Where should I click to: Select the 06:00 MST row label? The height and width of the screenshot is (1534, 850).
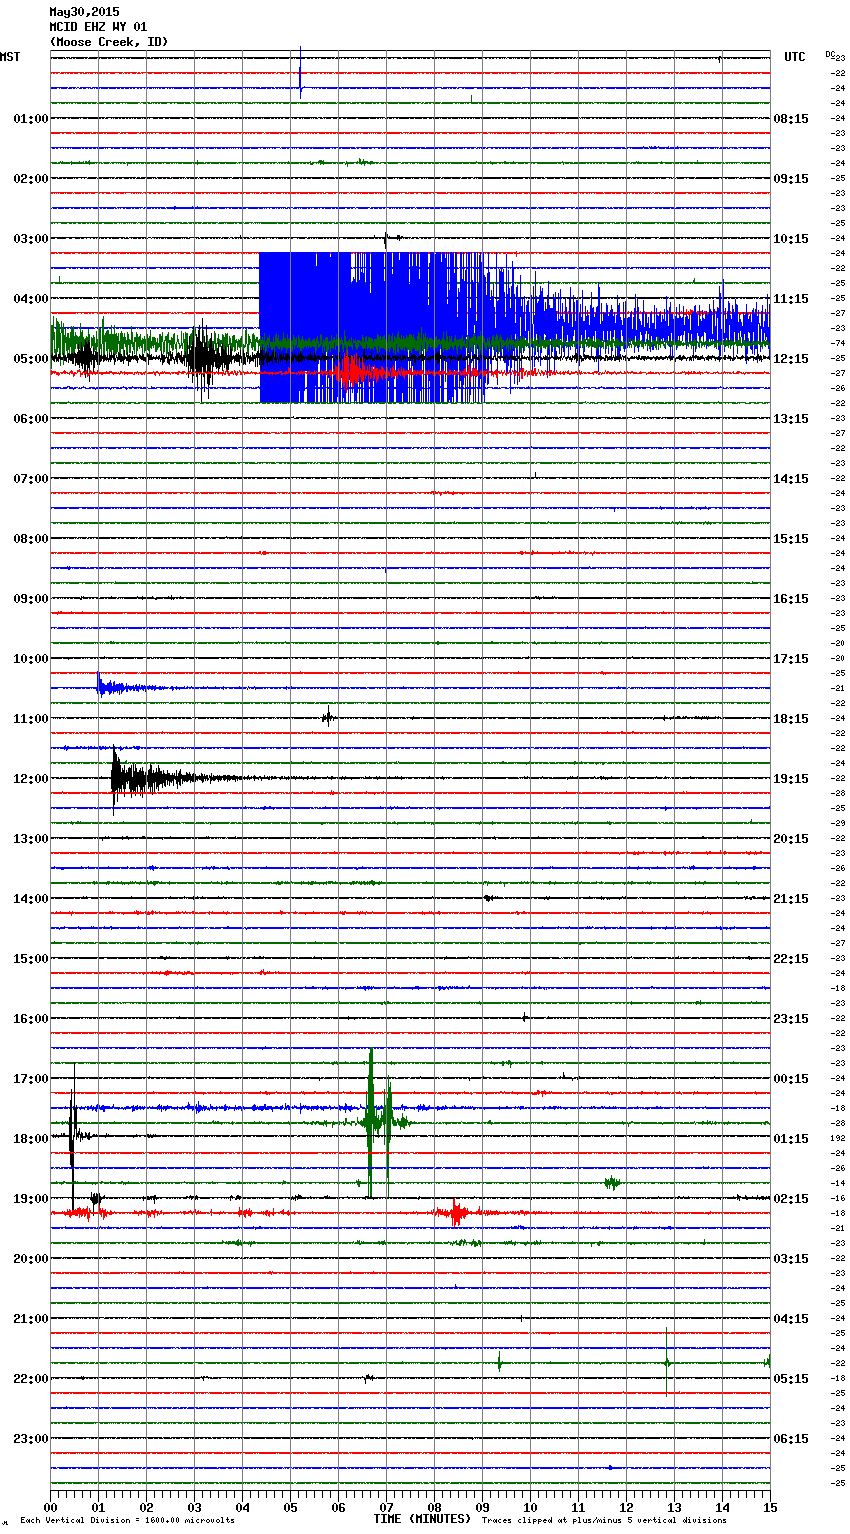click(31, 419)
